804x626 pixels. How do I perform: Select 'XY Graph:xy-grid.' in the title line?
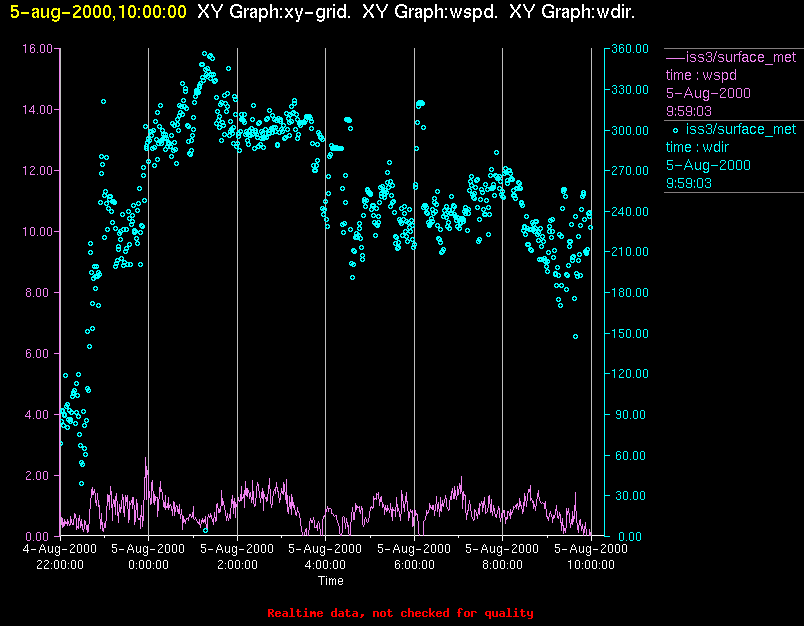point(274,12)
